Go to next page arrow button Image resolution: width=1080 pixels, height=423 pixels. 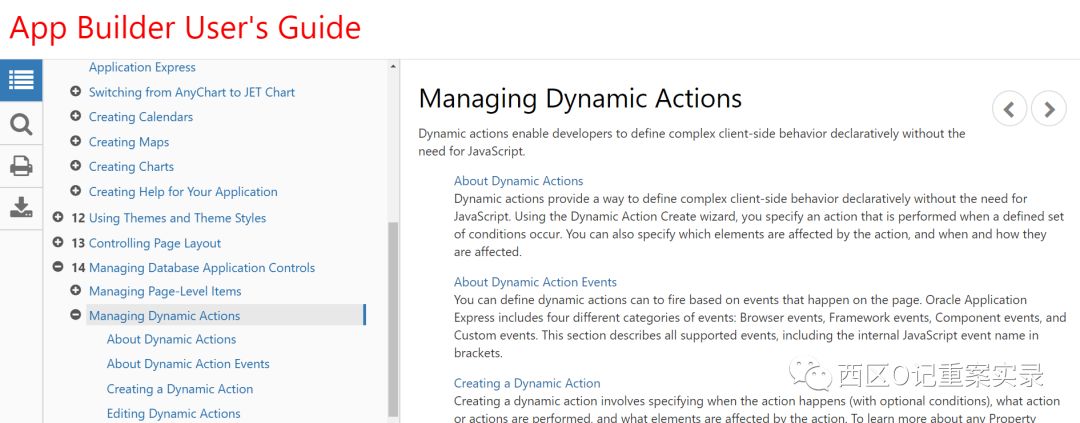click(x=1048, y=109)
